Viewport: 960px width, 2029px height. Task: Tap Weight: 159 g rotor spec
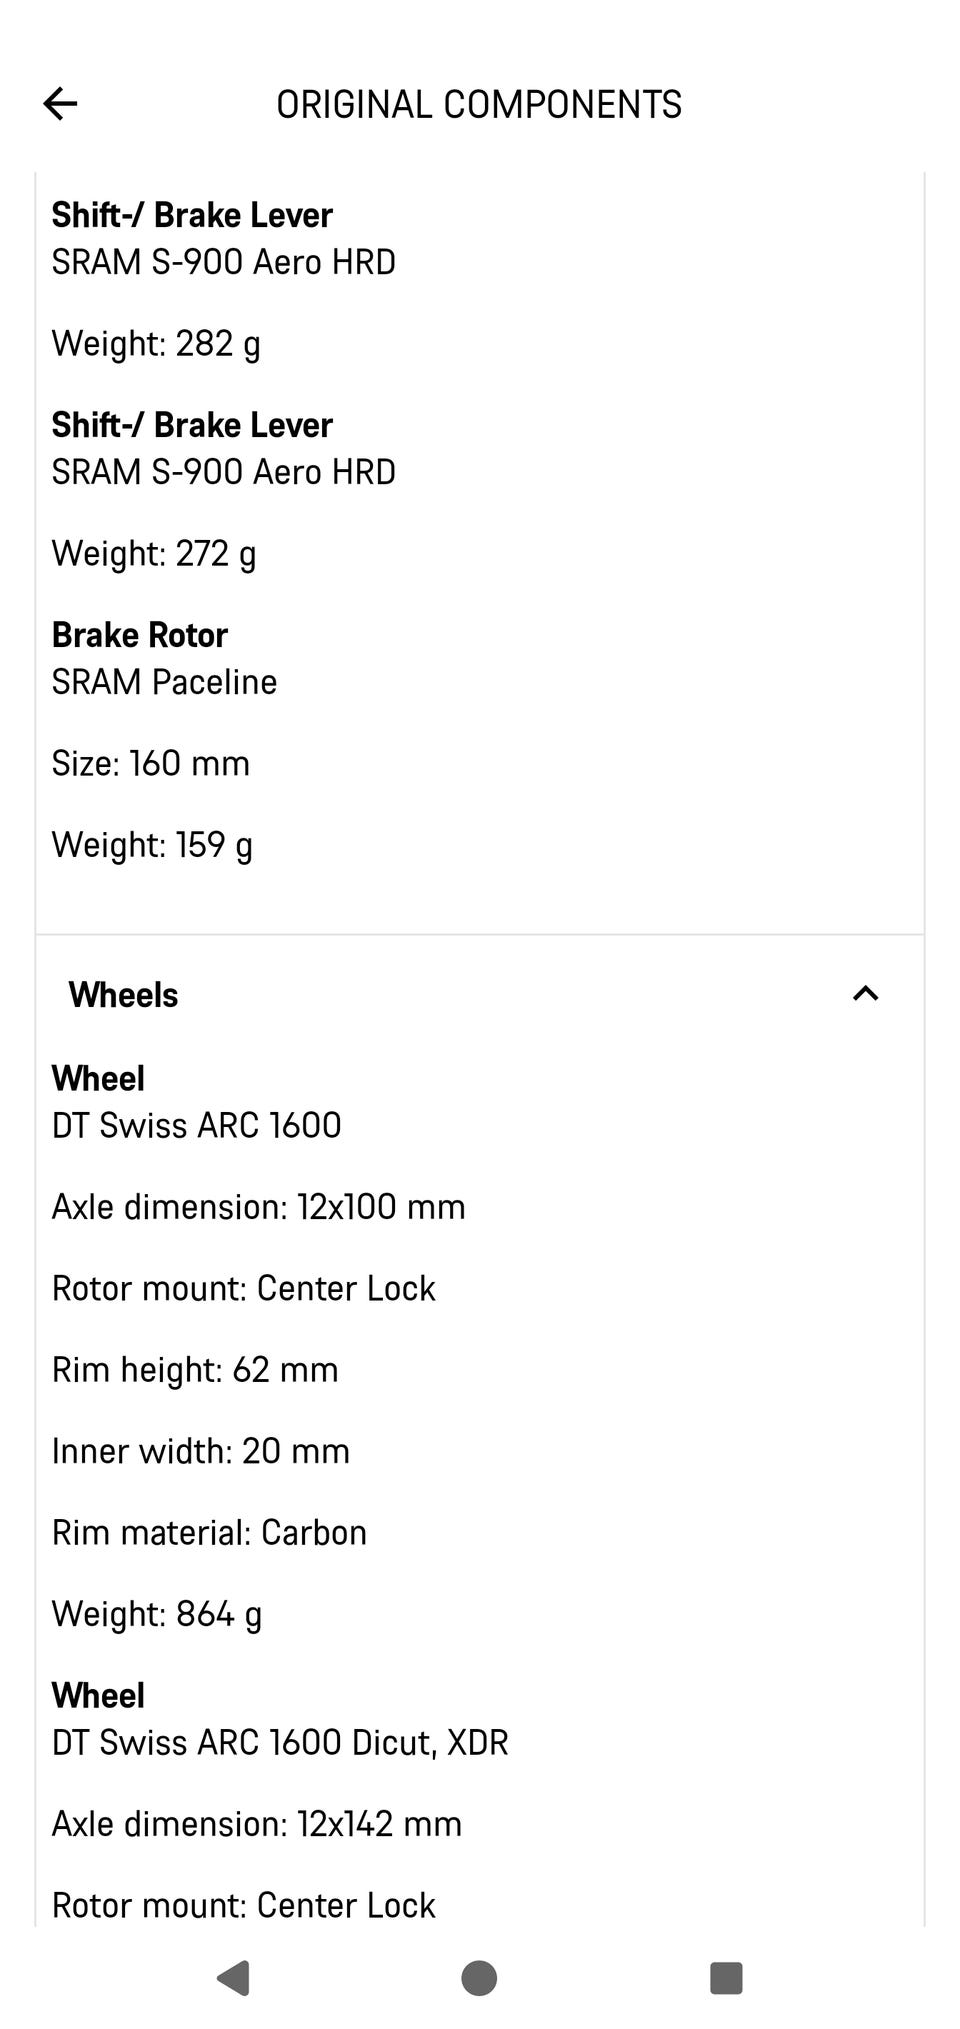152,845
